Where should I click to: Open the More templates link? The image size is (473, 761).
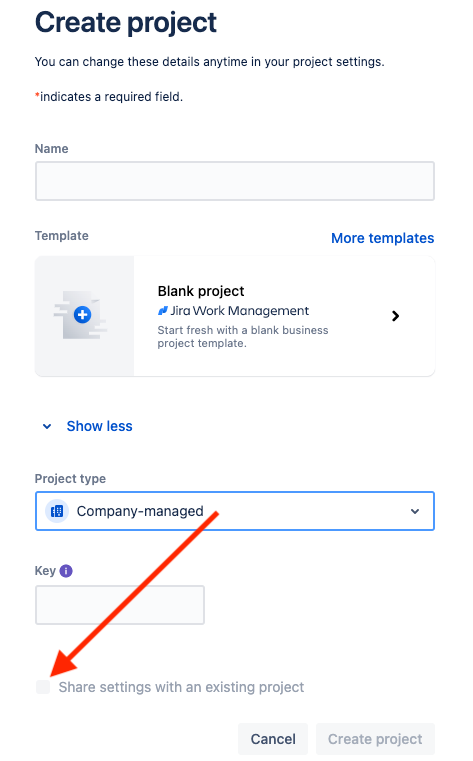coord(382,238)
